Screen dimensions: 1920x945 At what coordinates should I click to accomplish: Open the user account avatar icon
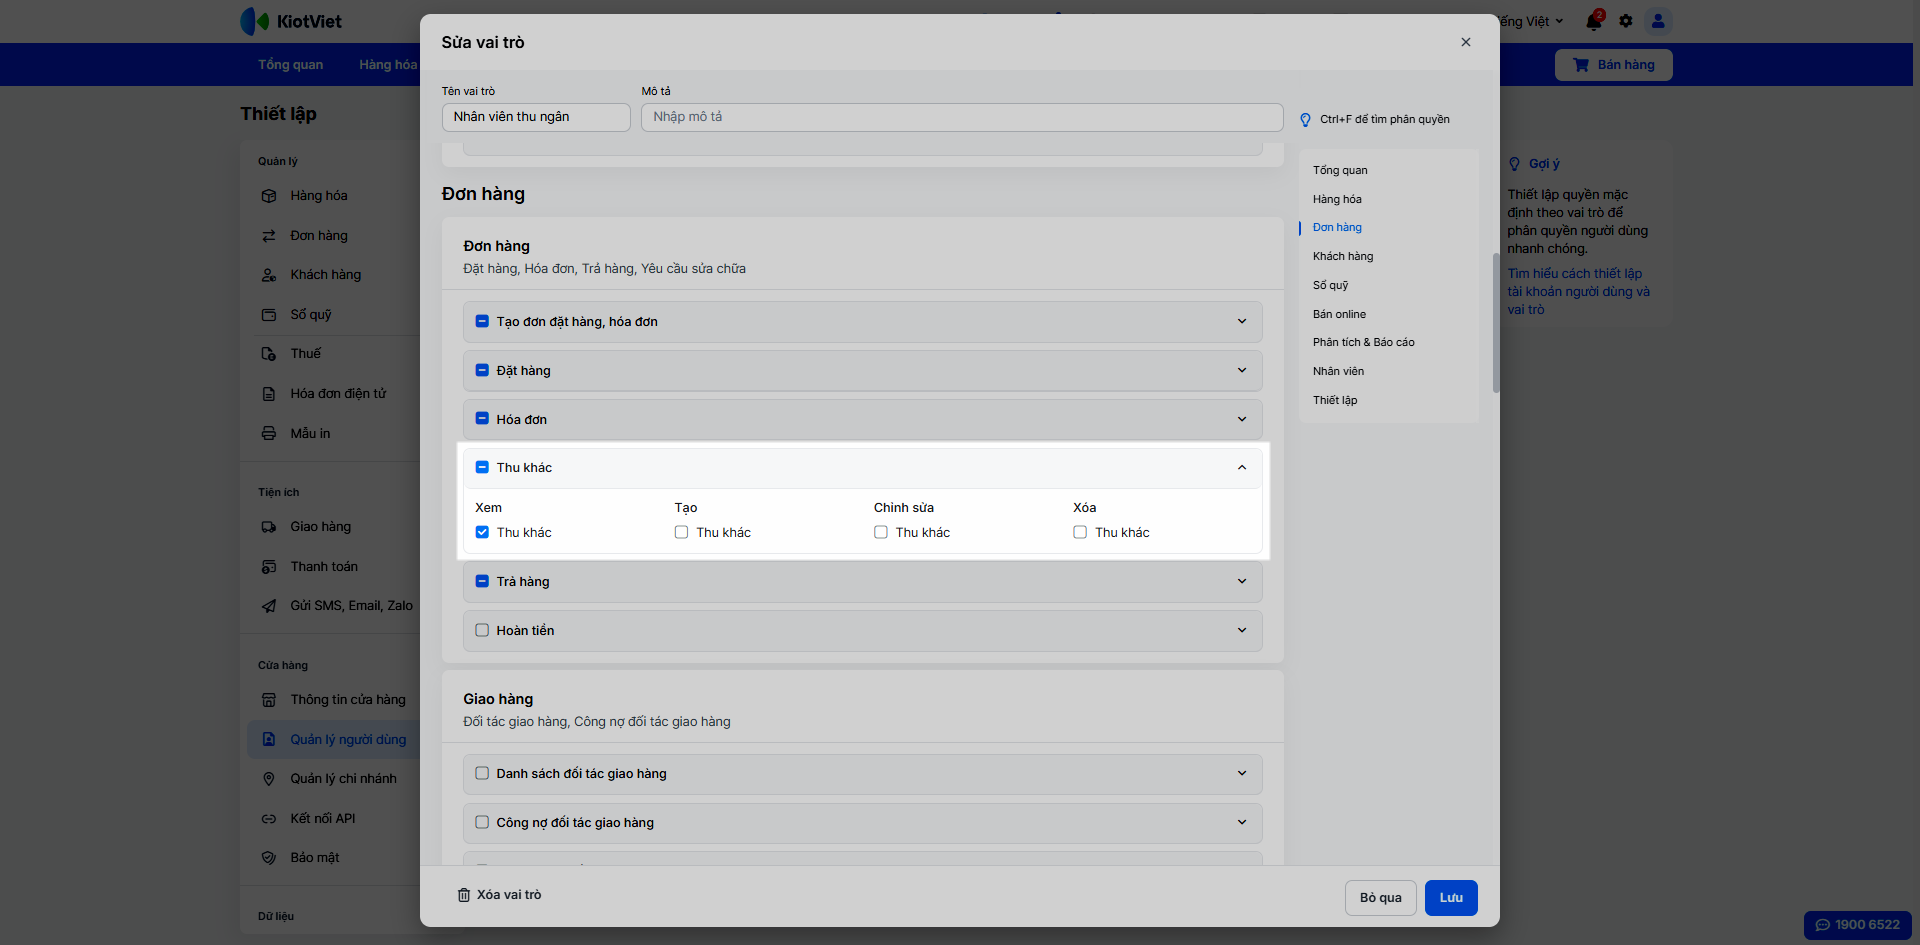(x=1658, y=21)
